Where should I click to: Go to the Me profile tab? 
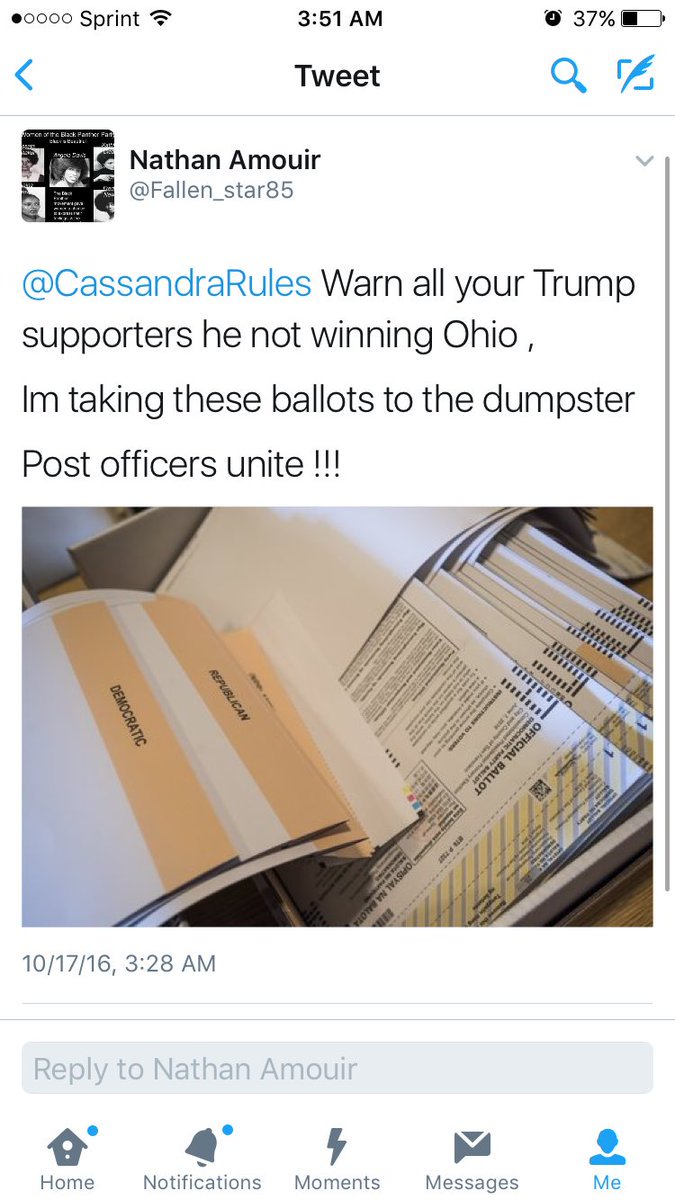[x=607, y=1159]
